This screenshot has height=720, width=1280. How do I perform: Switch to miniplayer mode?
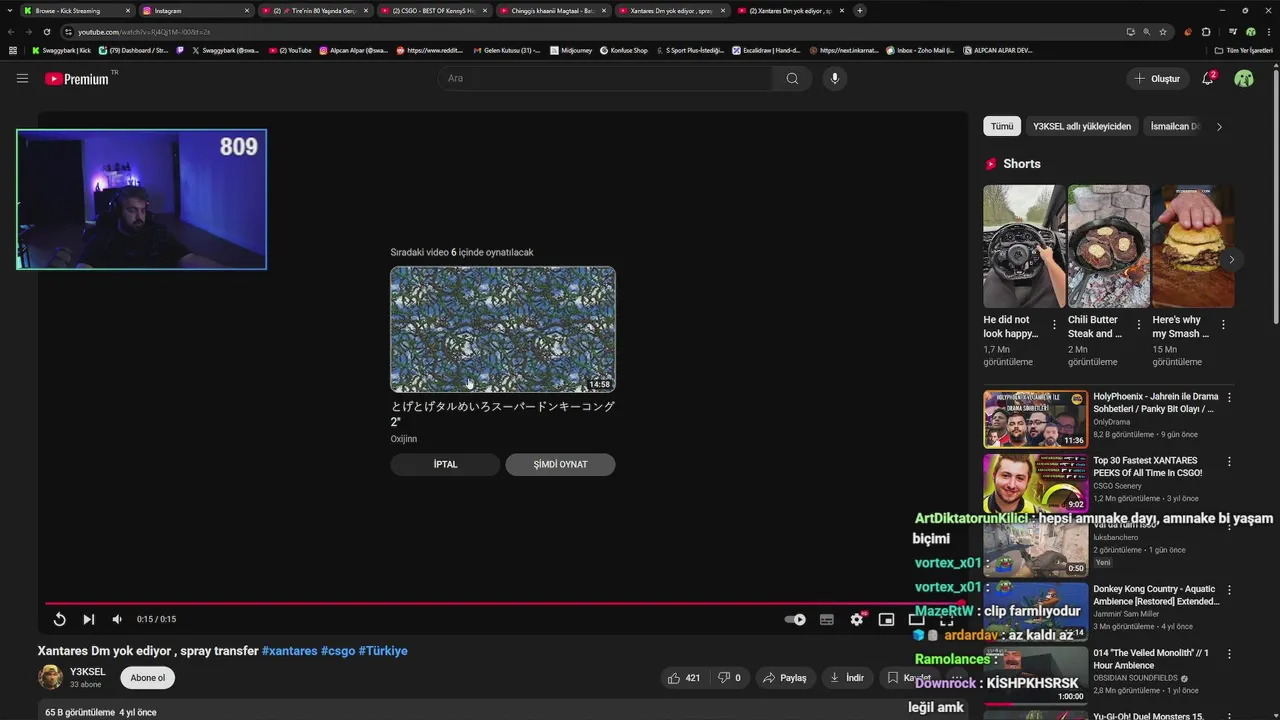(x=886, y=619)
